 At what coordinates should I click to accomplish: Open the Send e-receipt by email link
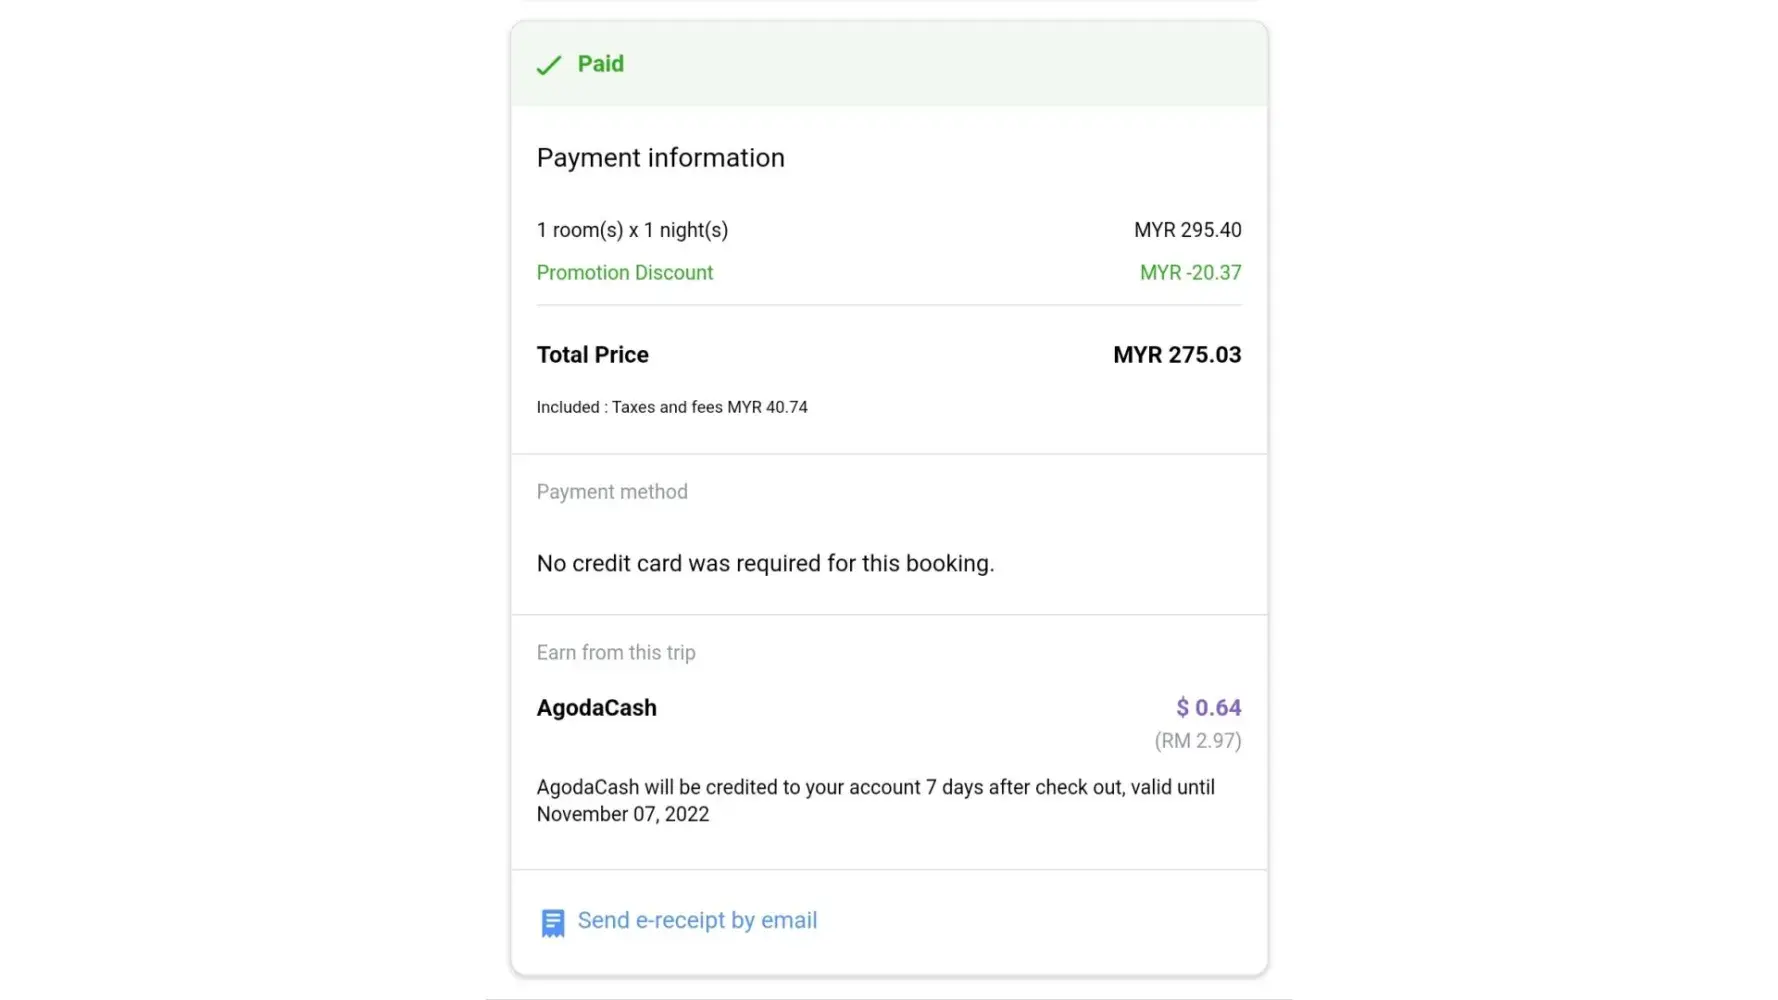[x=697, y=920]
